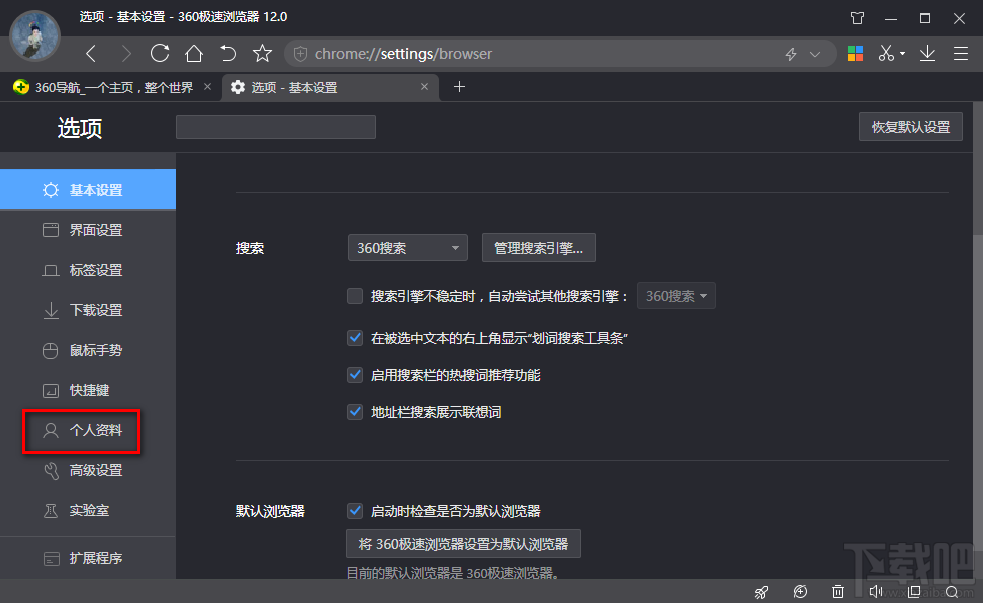Close the 360导航 tab
983x603 pixels.
tap(208, 87)
